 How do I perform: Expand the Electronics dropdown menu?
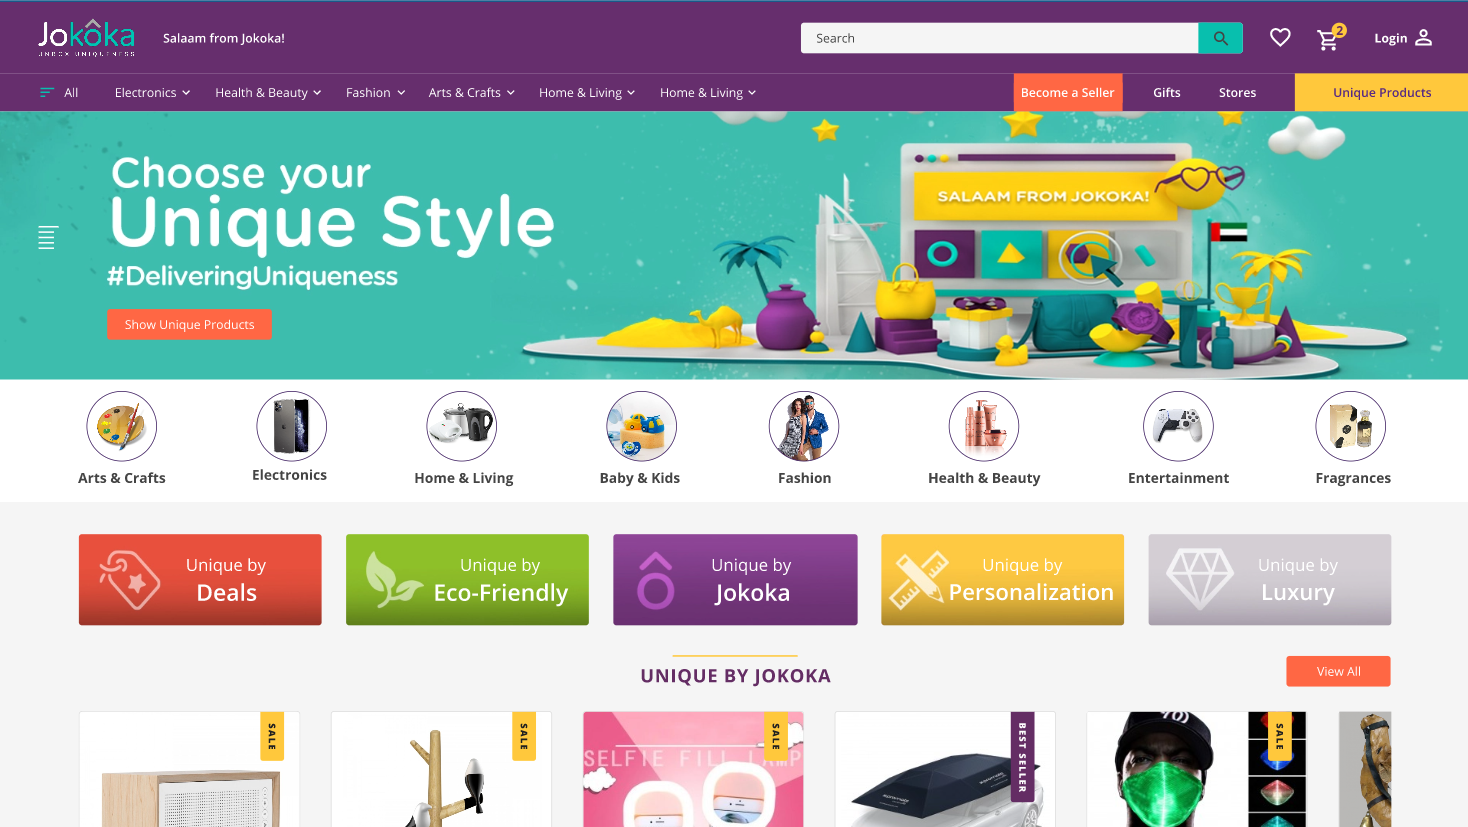click(x=152, y=92)
